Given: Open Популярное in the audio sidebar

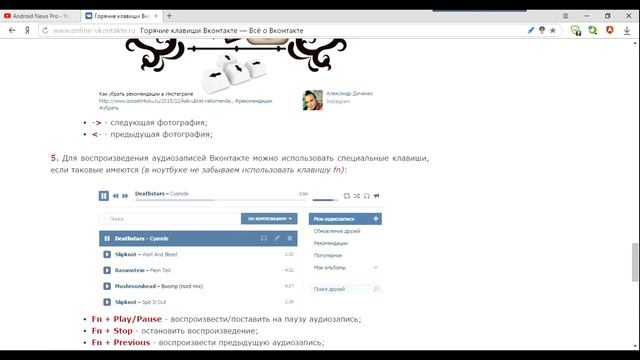Looking at the screenshot, I should (328, 256).
